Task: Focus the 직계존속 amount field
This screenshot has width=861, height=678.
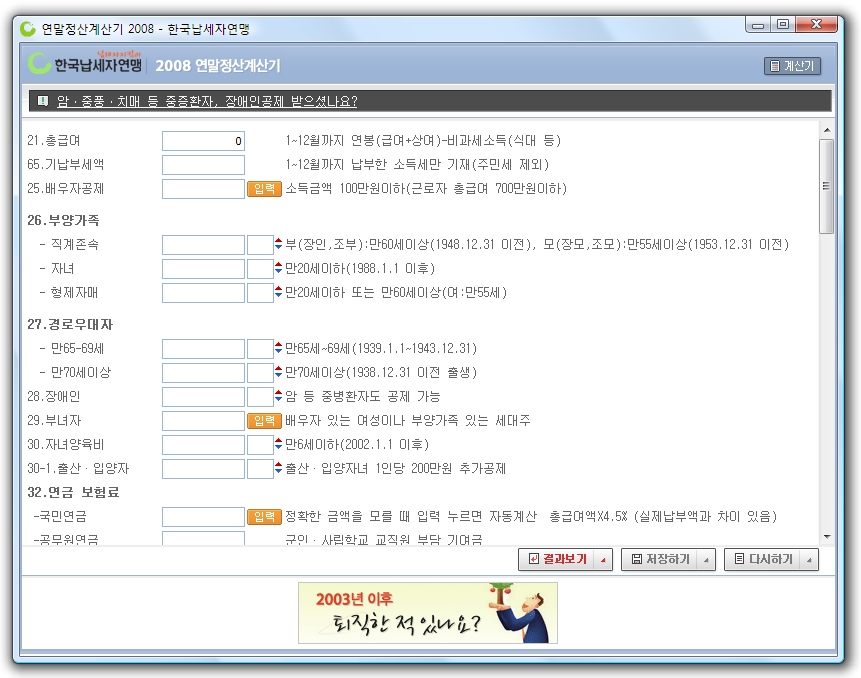Action: coord(203,245)
